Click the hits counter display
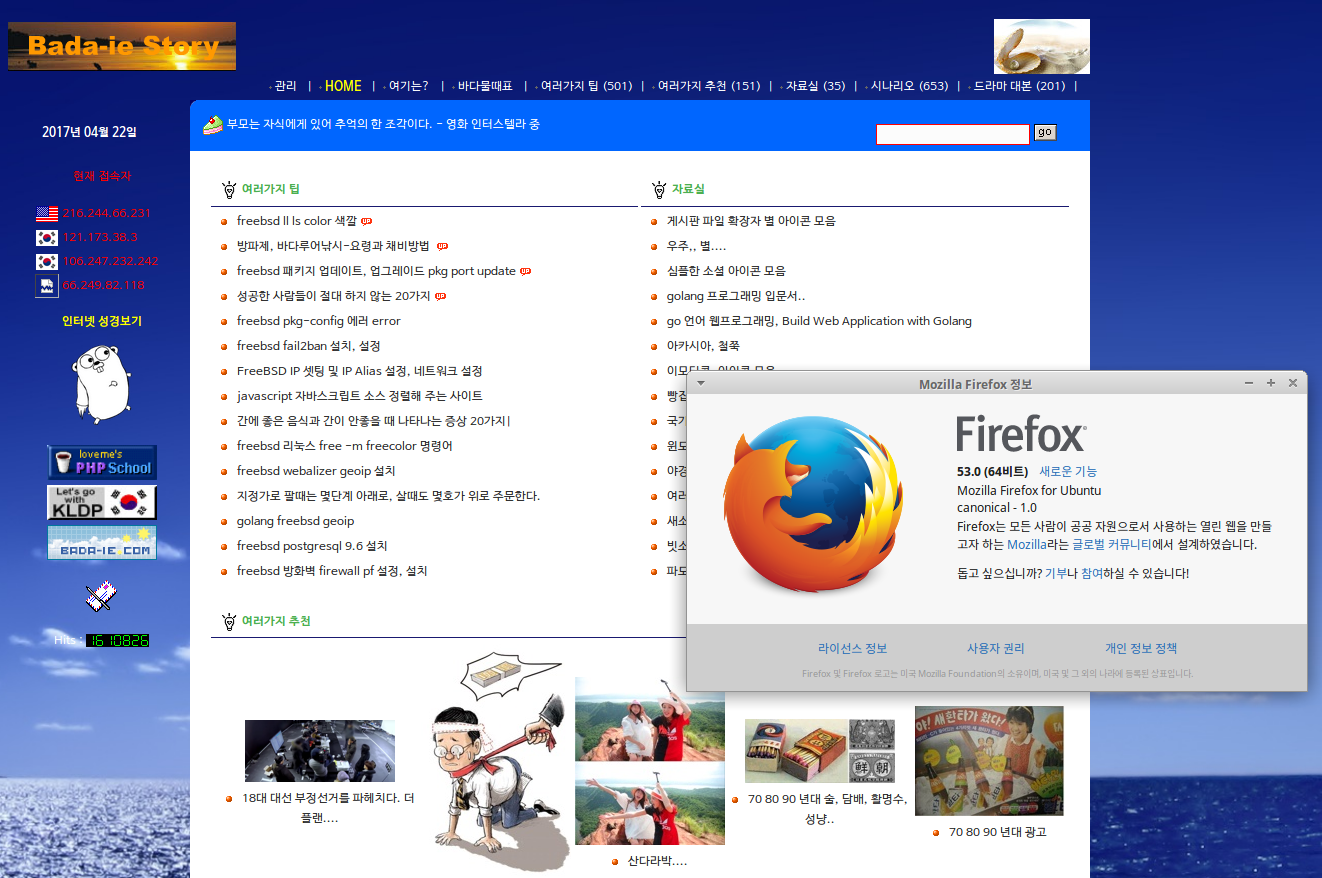Image resolution: width=1322 pixels, height=878 pixels. coord(117,640)
